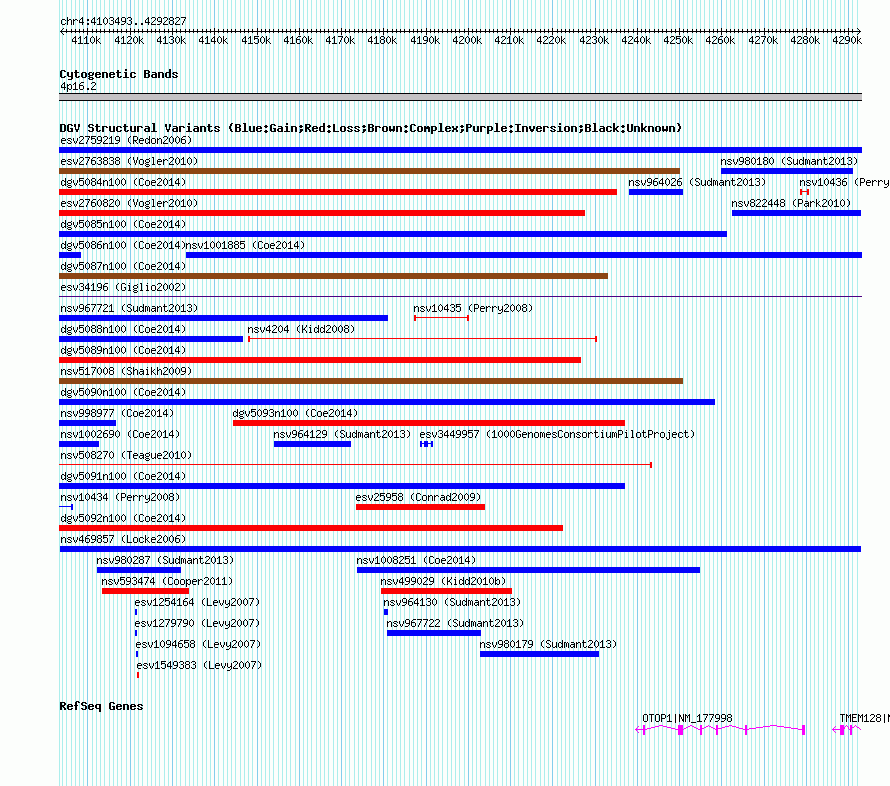Click the nsv967722 (Sudmant2013) blue bar
This screenshot has width=890, height=786.
pyautogui.click(x=434, y=633)
